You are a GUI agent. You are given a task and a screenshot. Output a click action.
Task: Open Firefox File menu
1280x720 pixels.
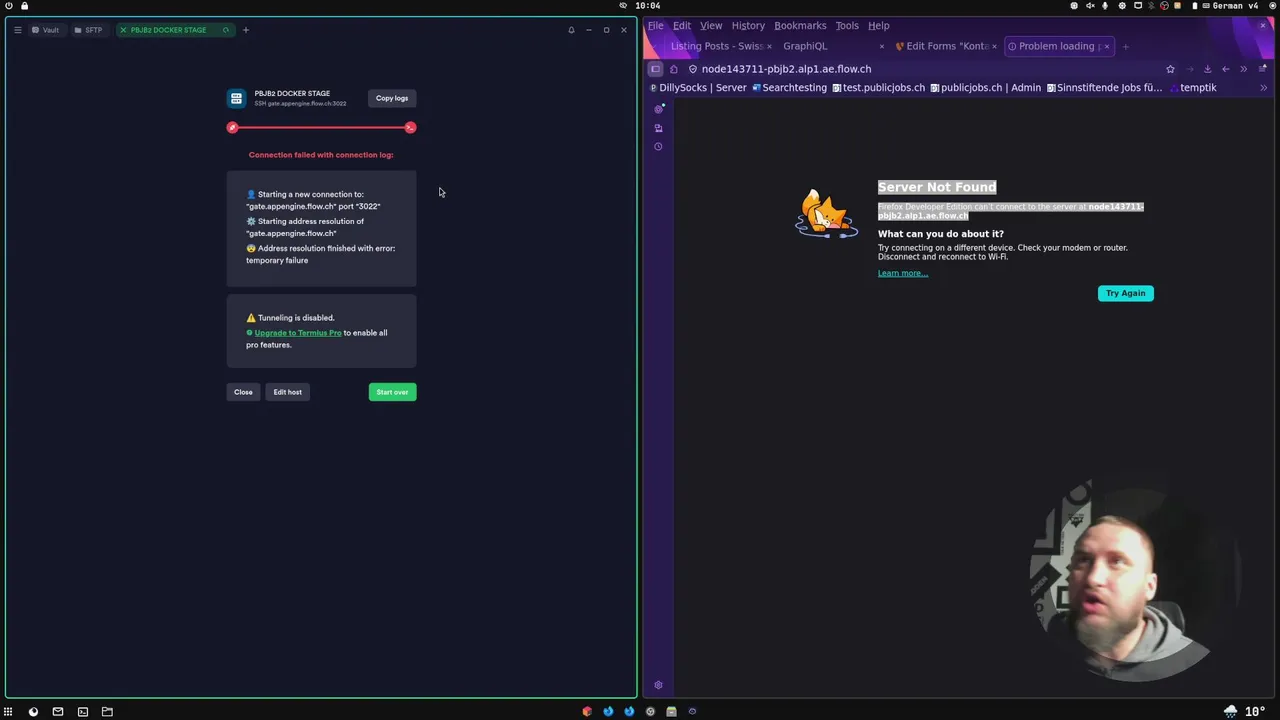click(655, 26)
